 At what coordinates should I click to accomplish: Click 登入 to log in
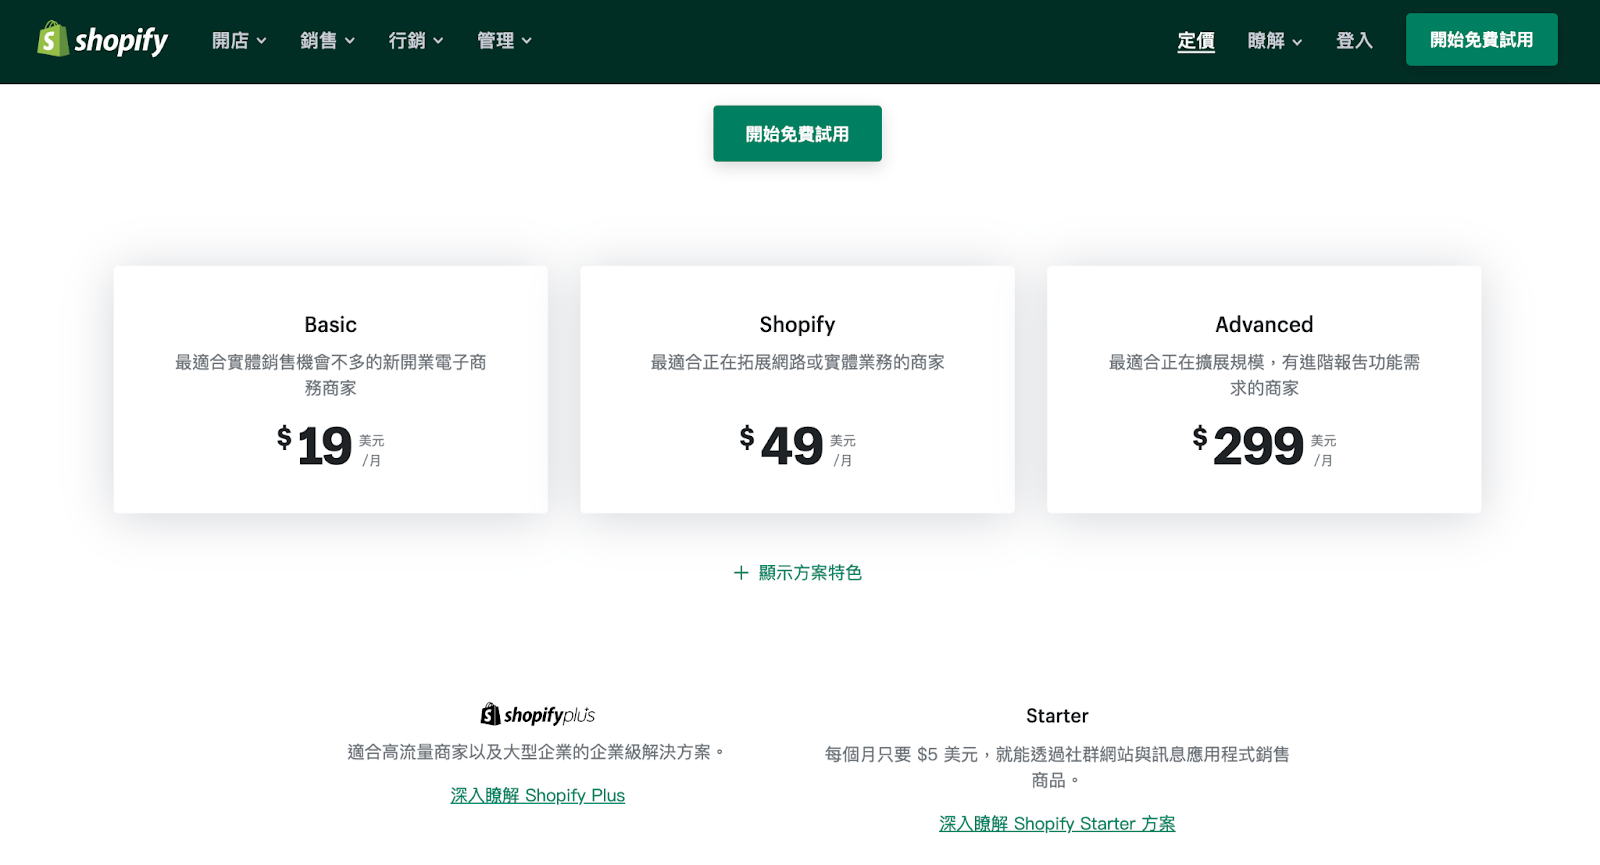click(1354, 41)
